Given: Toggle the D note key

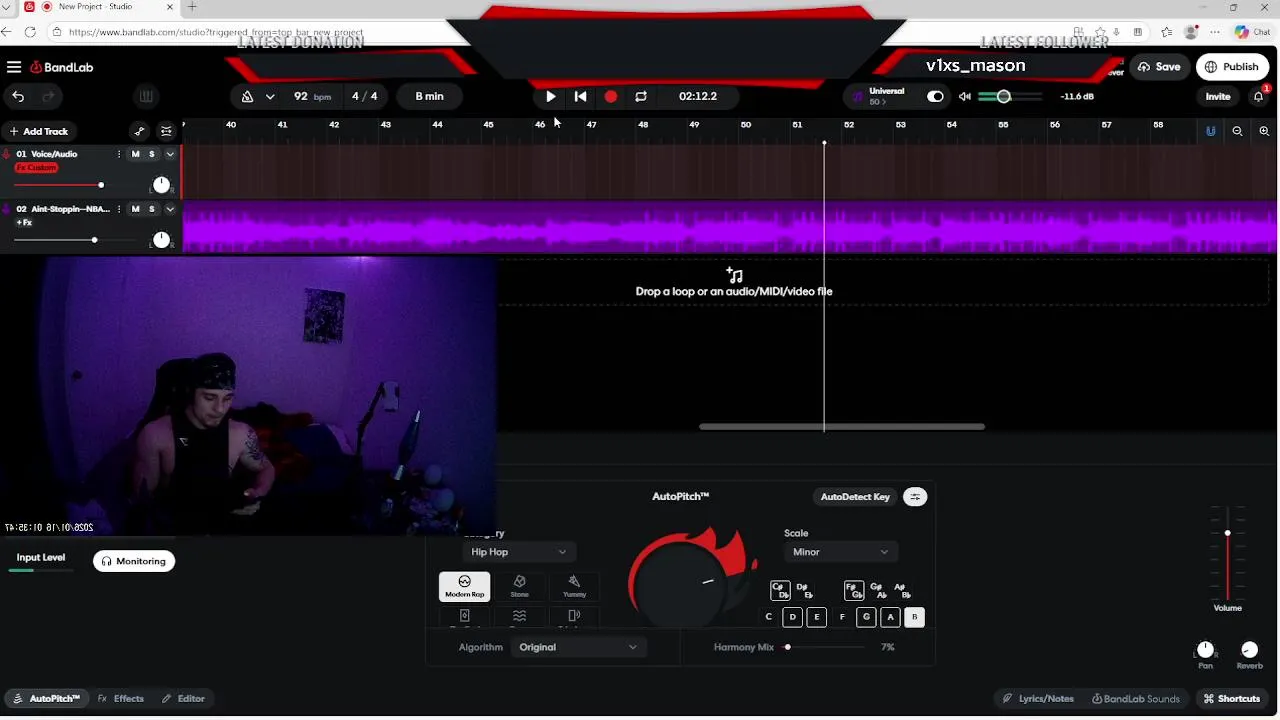Looking at the screenshot, I should tap(792, 617).
